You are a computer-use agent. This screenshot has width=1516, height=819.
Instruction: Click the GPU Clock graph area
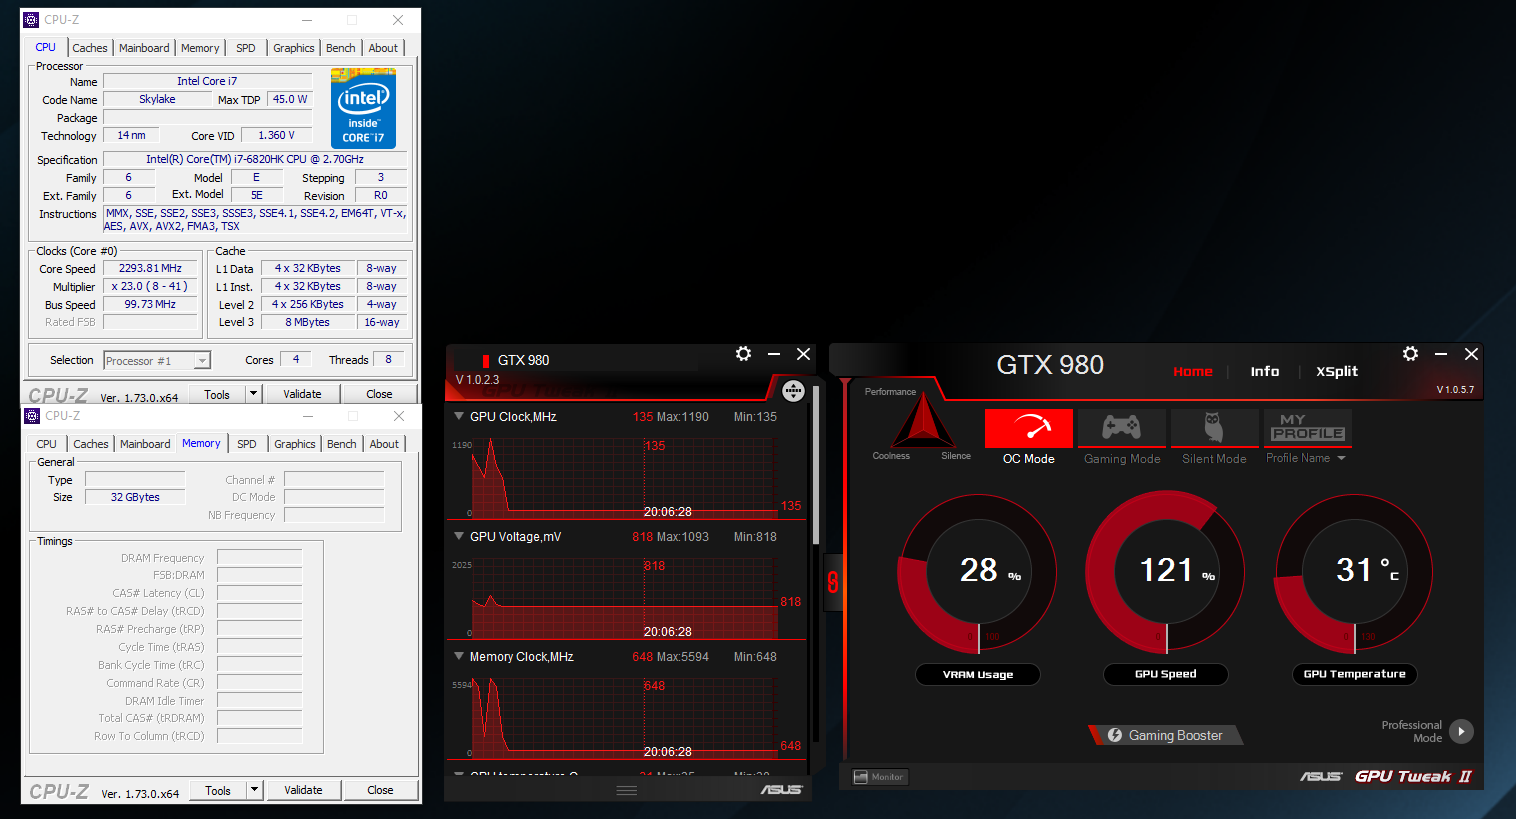pyautogui.click(x=625, y=476)
